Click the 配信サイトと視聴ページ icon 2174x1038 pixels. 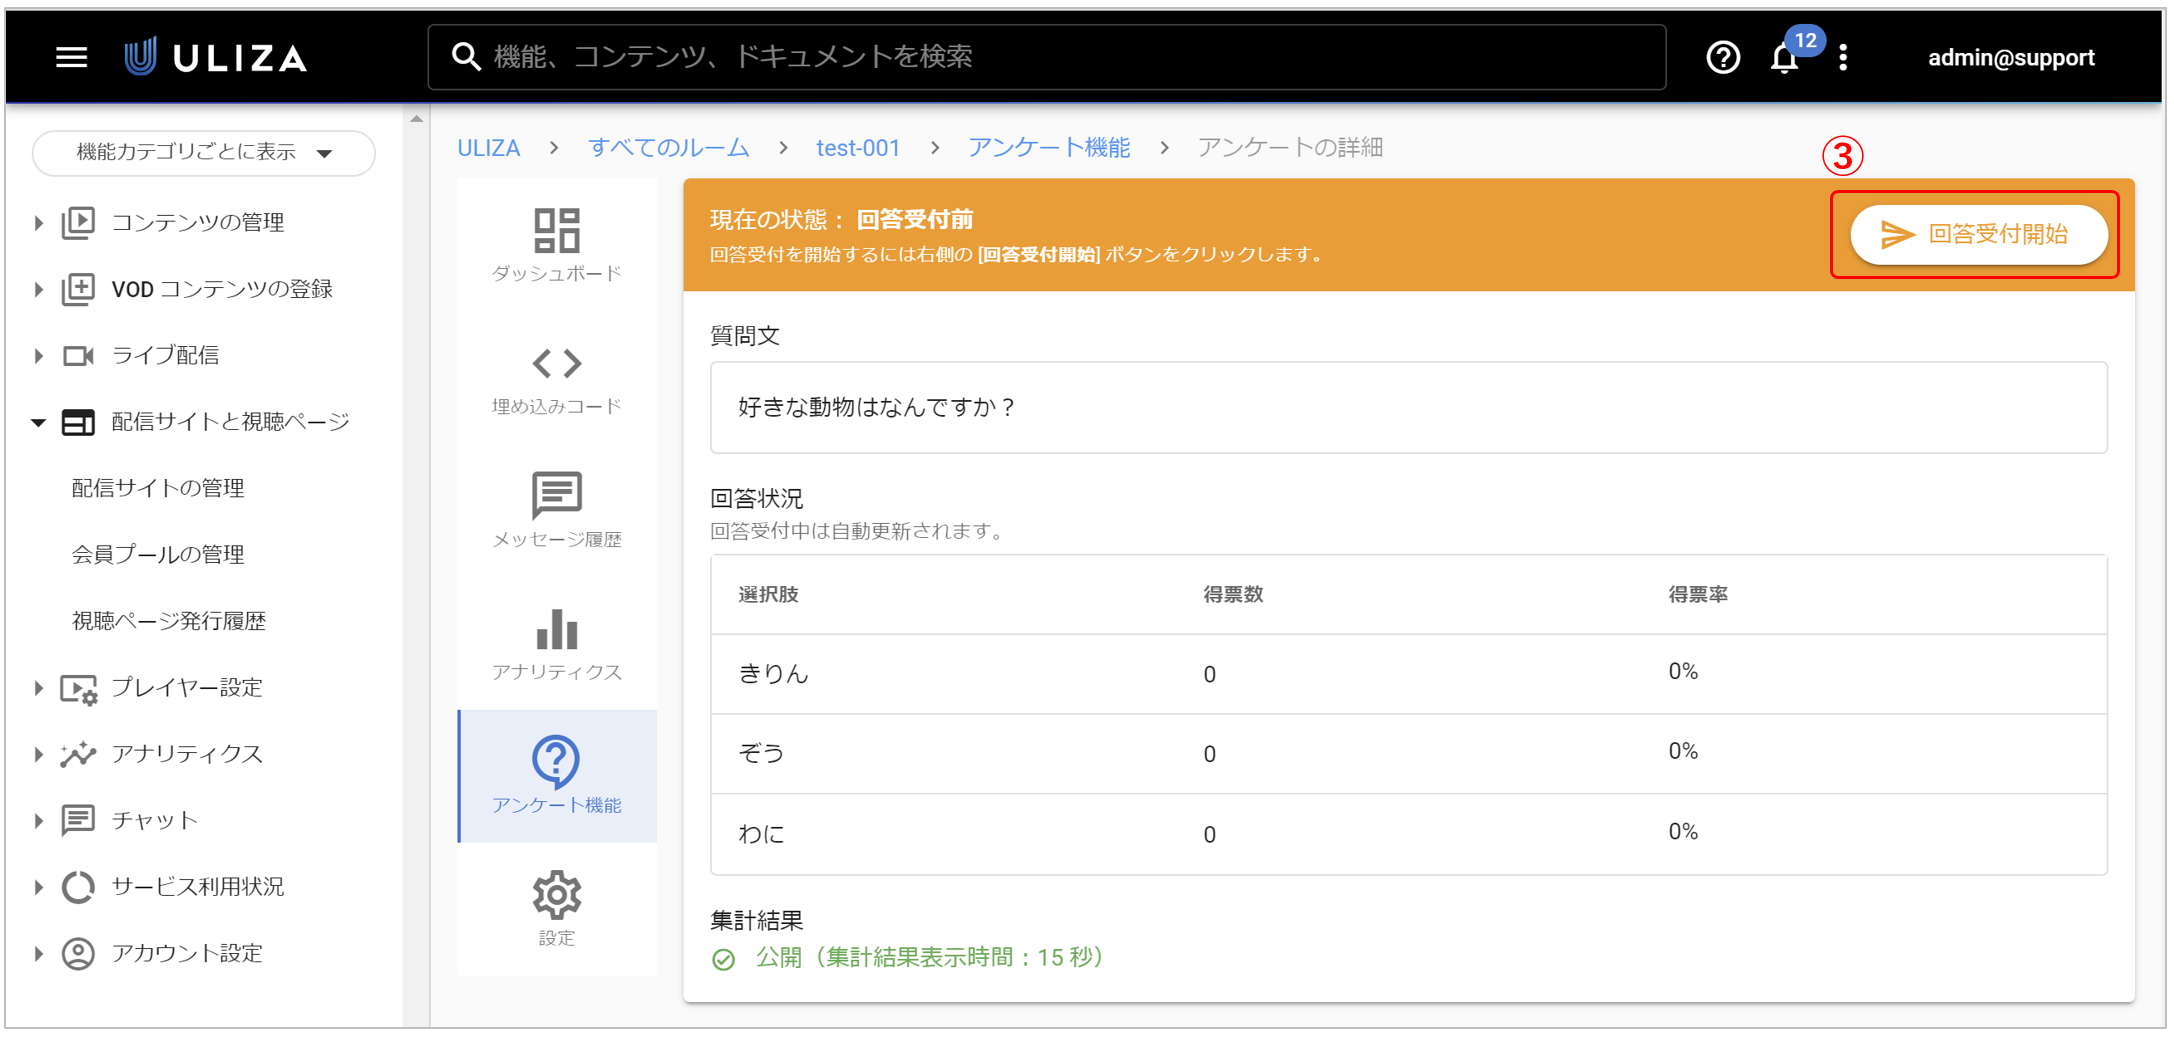(78, 422)
